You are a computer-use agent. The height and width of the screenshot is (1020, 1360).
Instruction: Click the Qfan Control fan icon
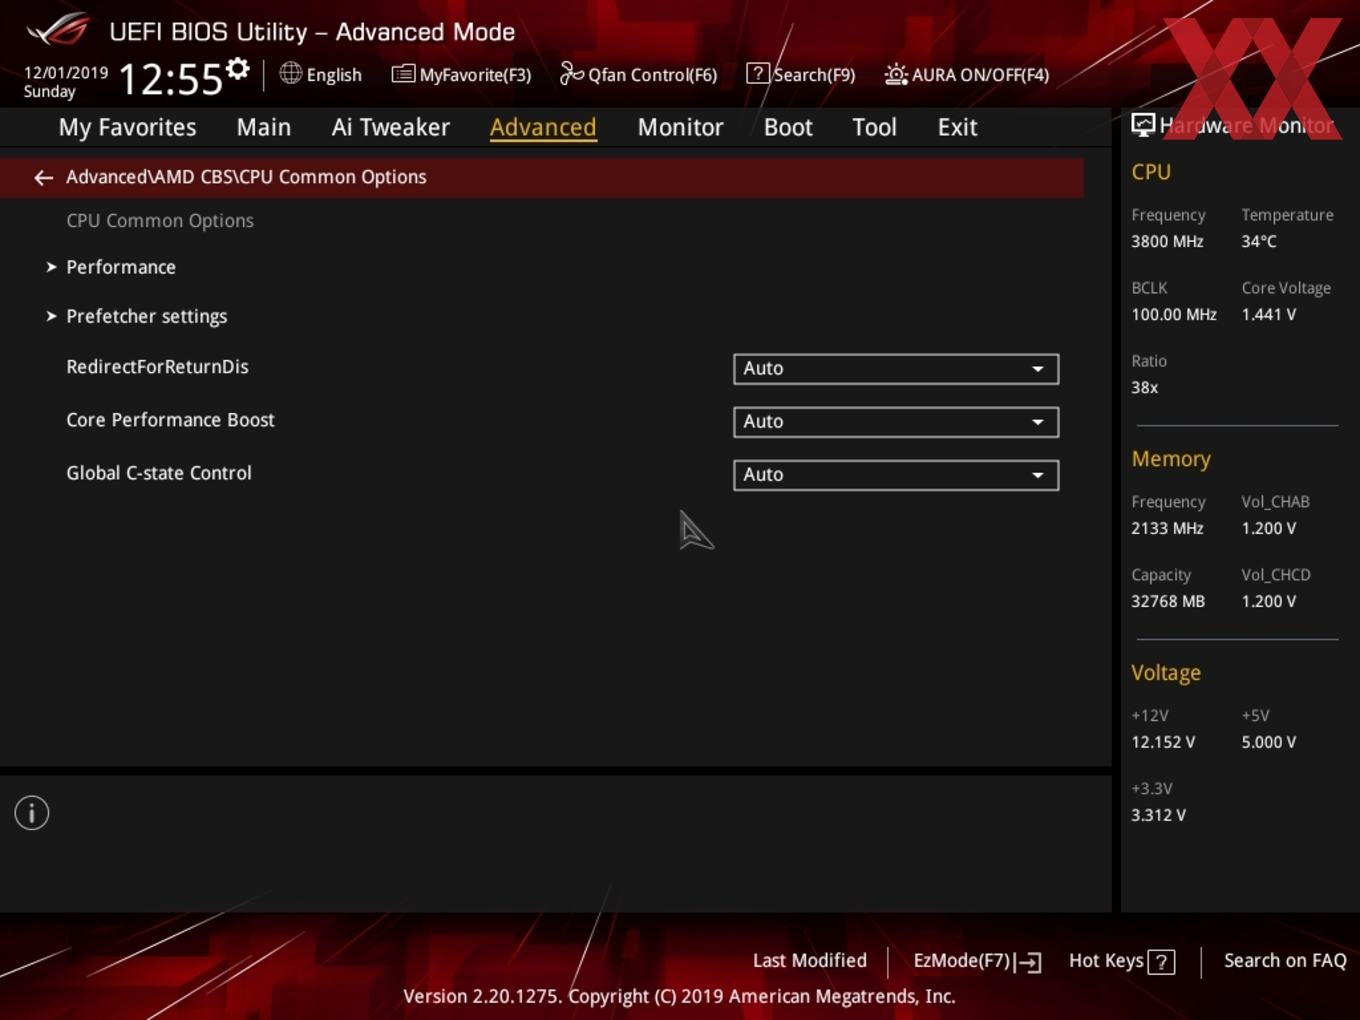[x=571, y=73]
